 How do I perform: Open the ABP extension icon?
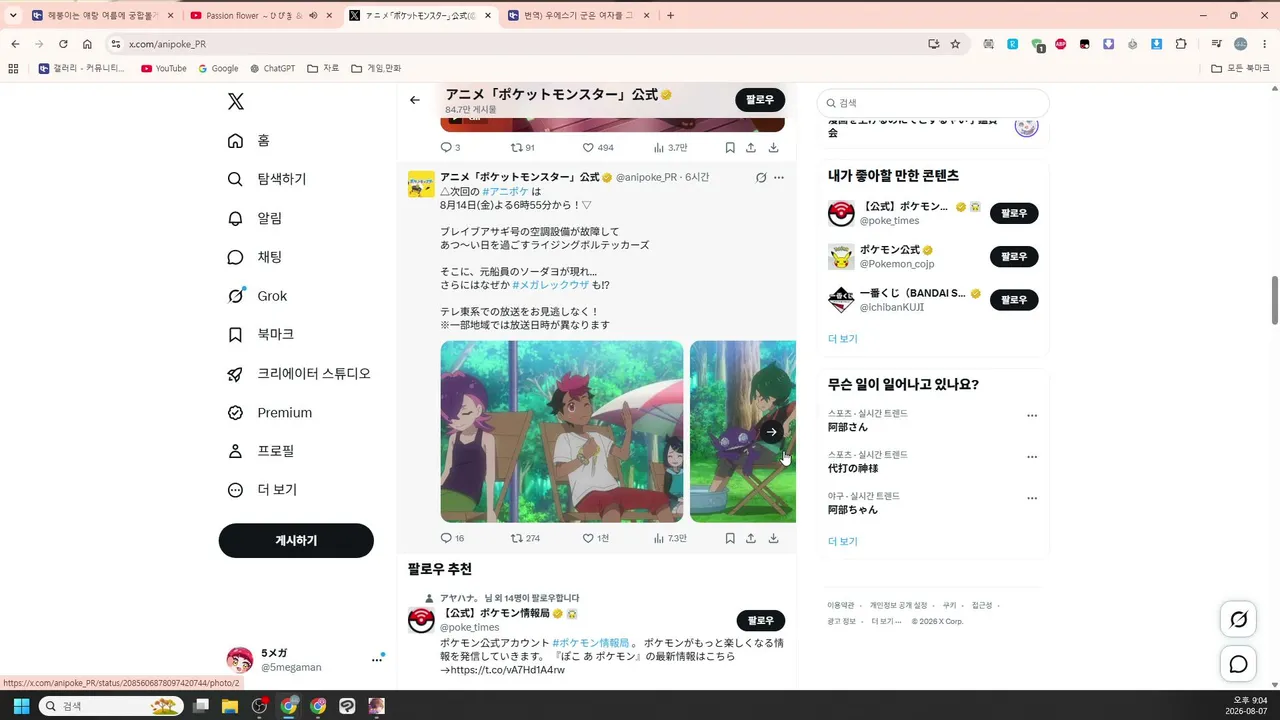click(x=1061, y=44)
